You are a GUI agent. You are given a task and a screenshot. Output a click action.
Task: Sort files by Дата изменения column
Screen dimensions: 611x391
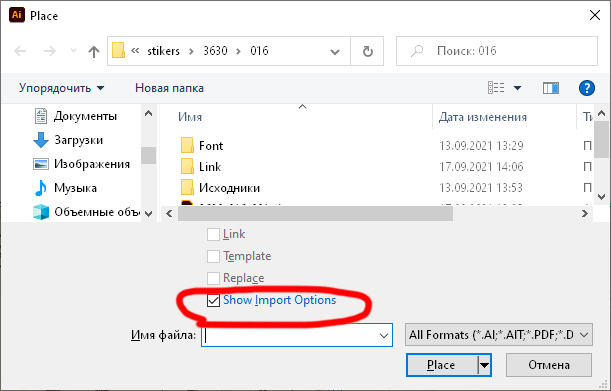click(483, 117)
